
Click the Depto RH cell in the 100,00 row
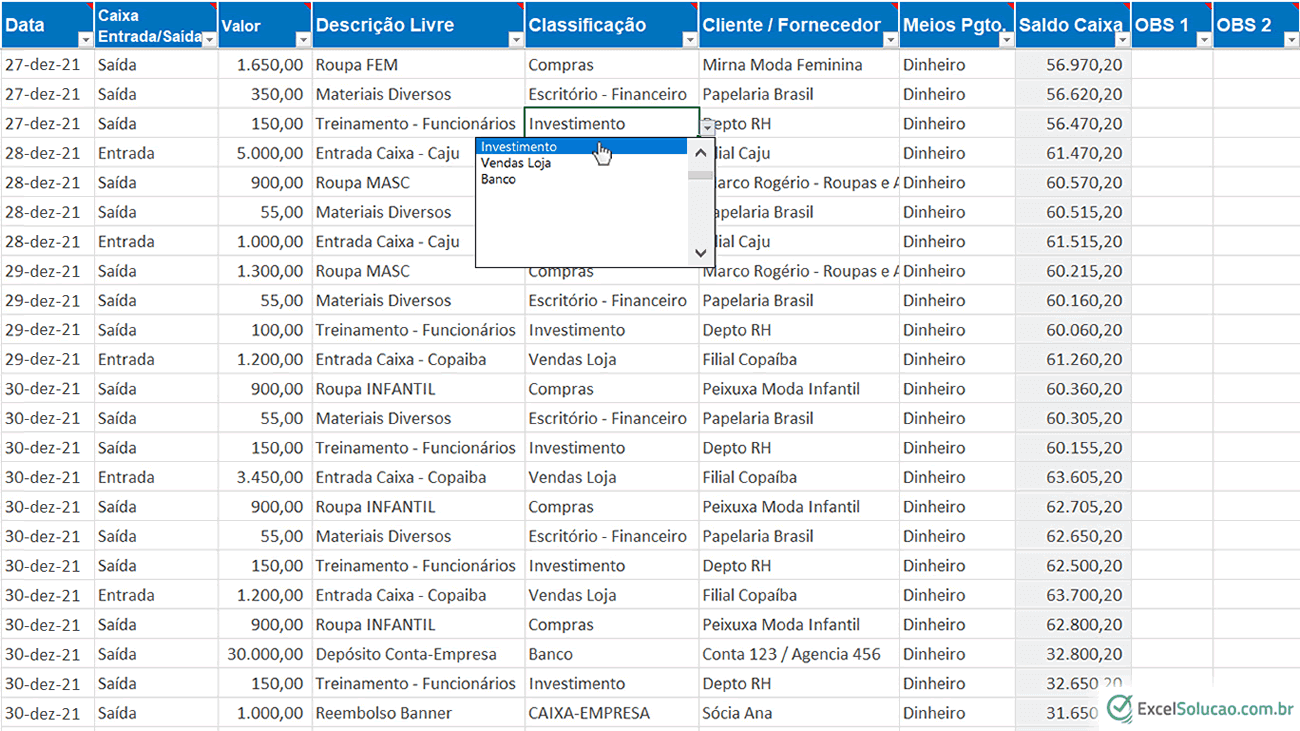point(799,330)
